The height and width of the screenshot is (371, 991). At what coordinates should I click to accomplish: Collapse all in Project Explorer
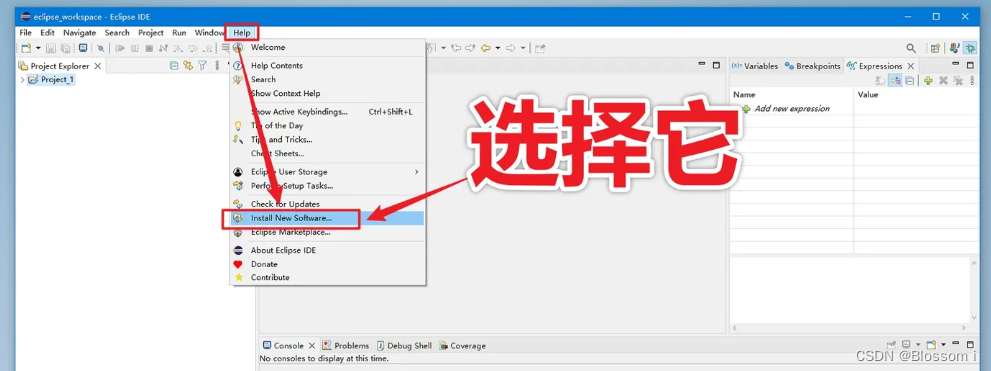pyautogui.click(x=174, y=65)
